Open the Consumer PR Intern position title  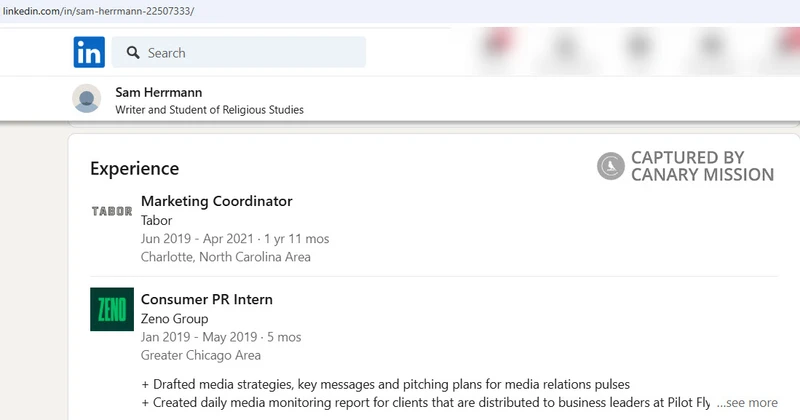tap(207, 299)
